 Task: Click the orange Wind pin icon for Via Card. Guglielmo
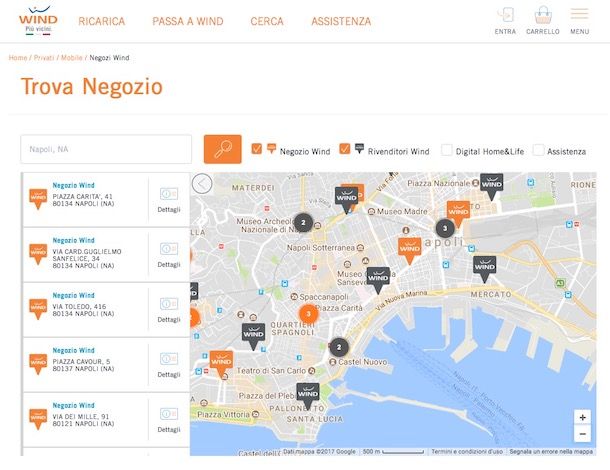[x=38, y=254]
